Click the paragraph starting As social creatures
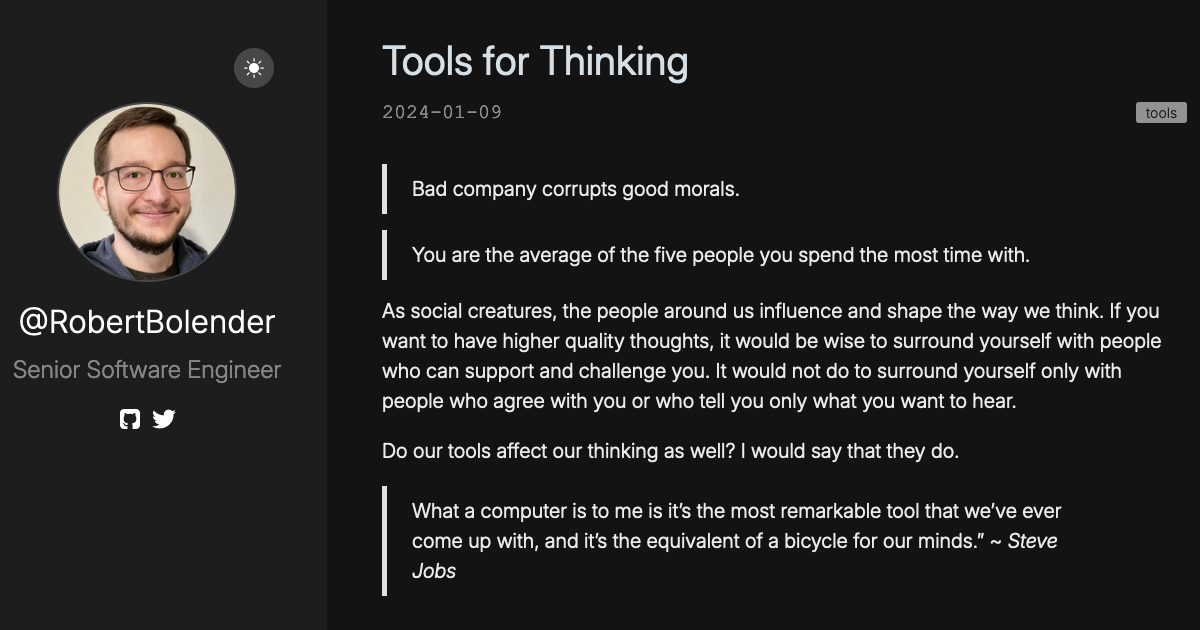 tap(770, 356)
